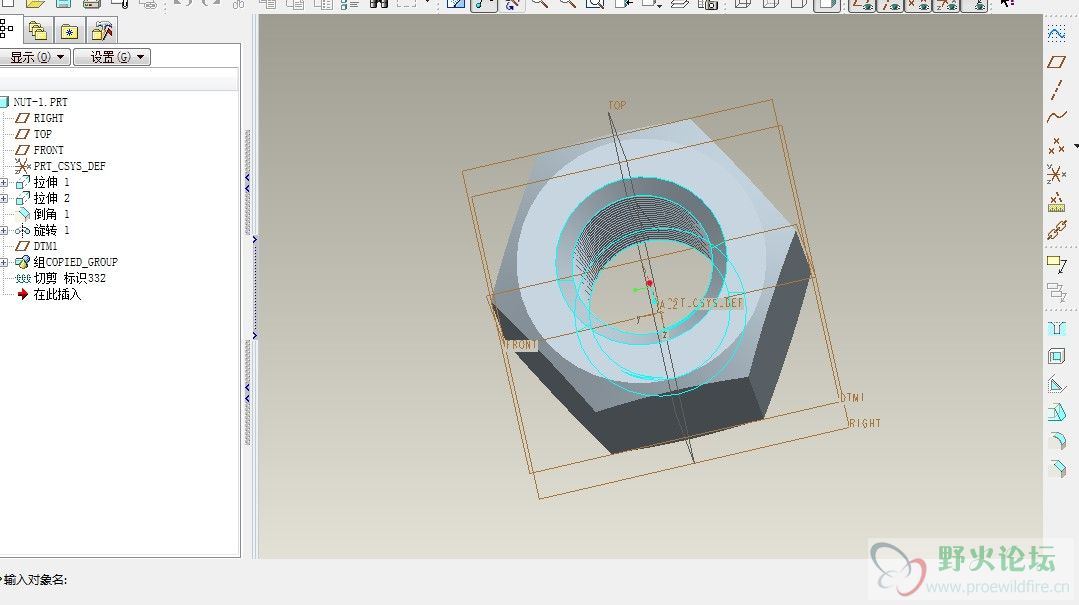This screenshot has height=605, width=1079.
Task: Click the RIGHT plane label in 3D view
Action: [x=865, y=423]
